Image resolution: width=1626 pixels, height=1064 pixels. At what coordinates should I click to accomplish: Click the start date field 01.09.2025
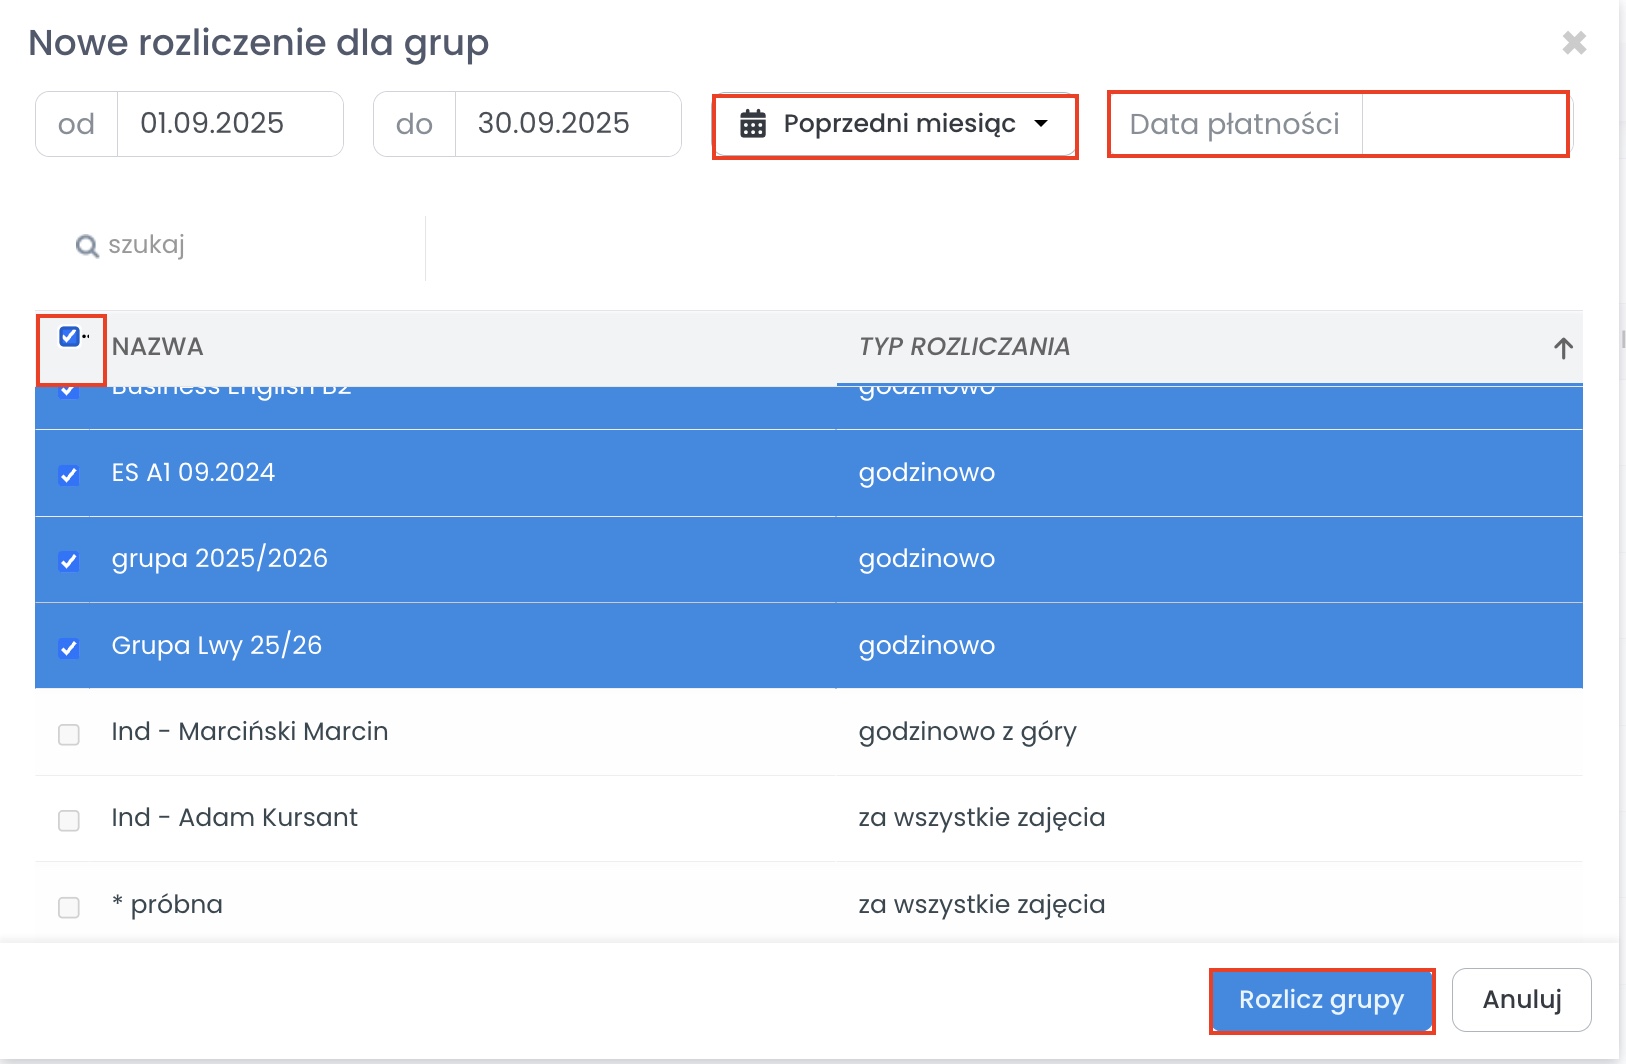(229, 124)
